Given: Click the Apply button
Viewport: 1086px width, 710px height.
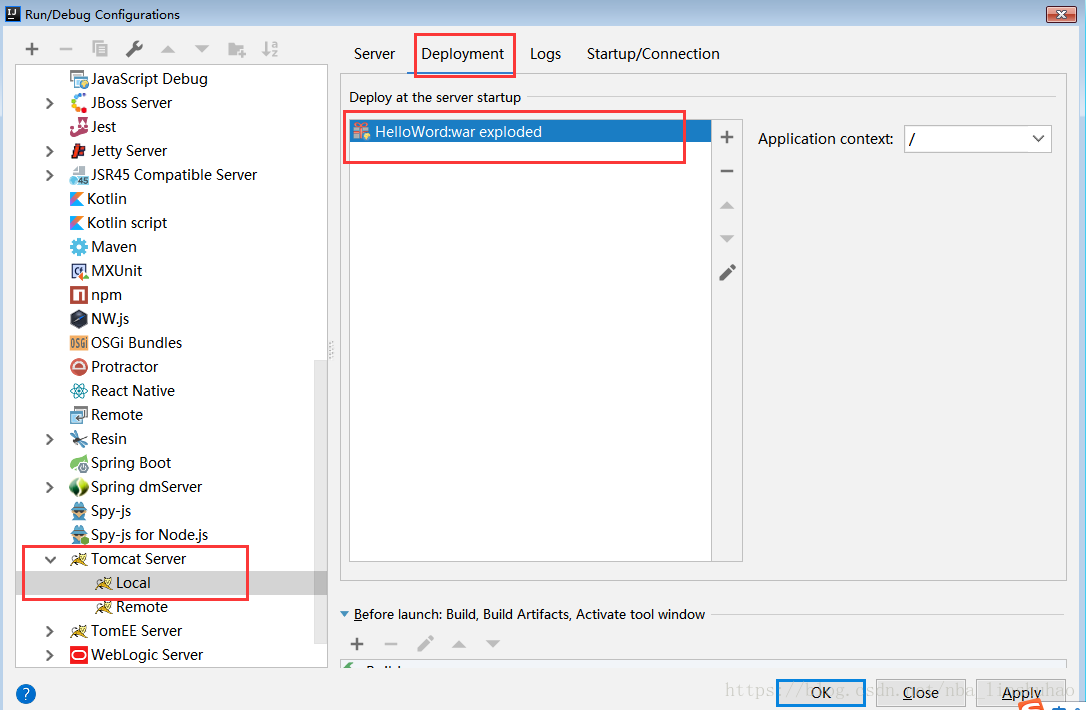Looking at the screenshot, I should (1021, 693).
